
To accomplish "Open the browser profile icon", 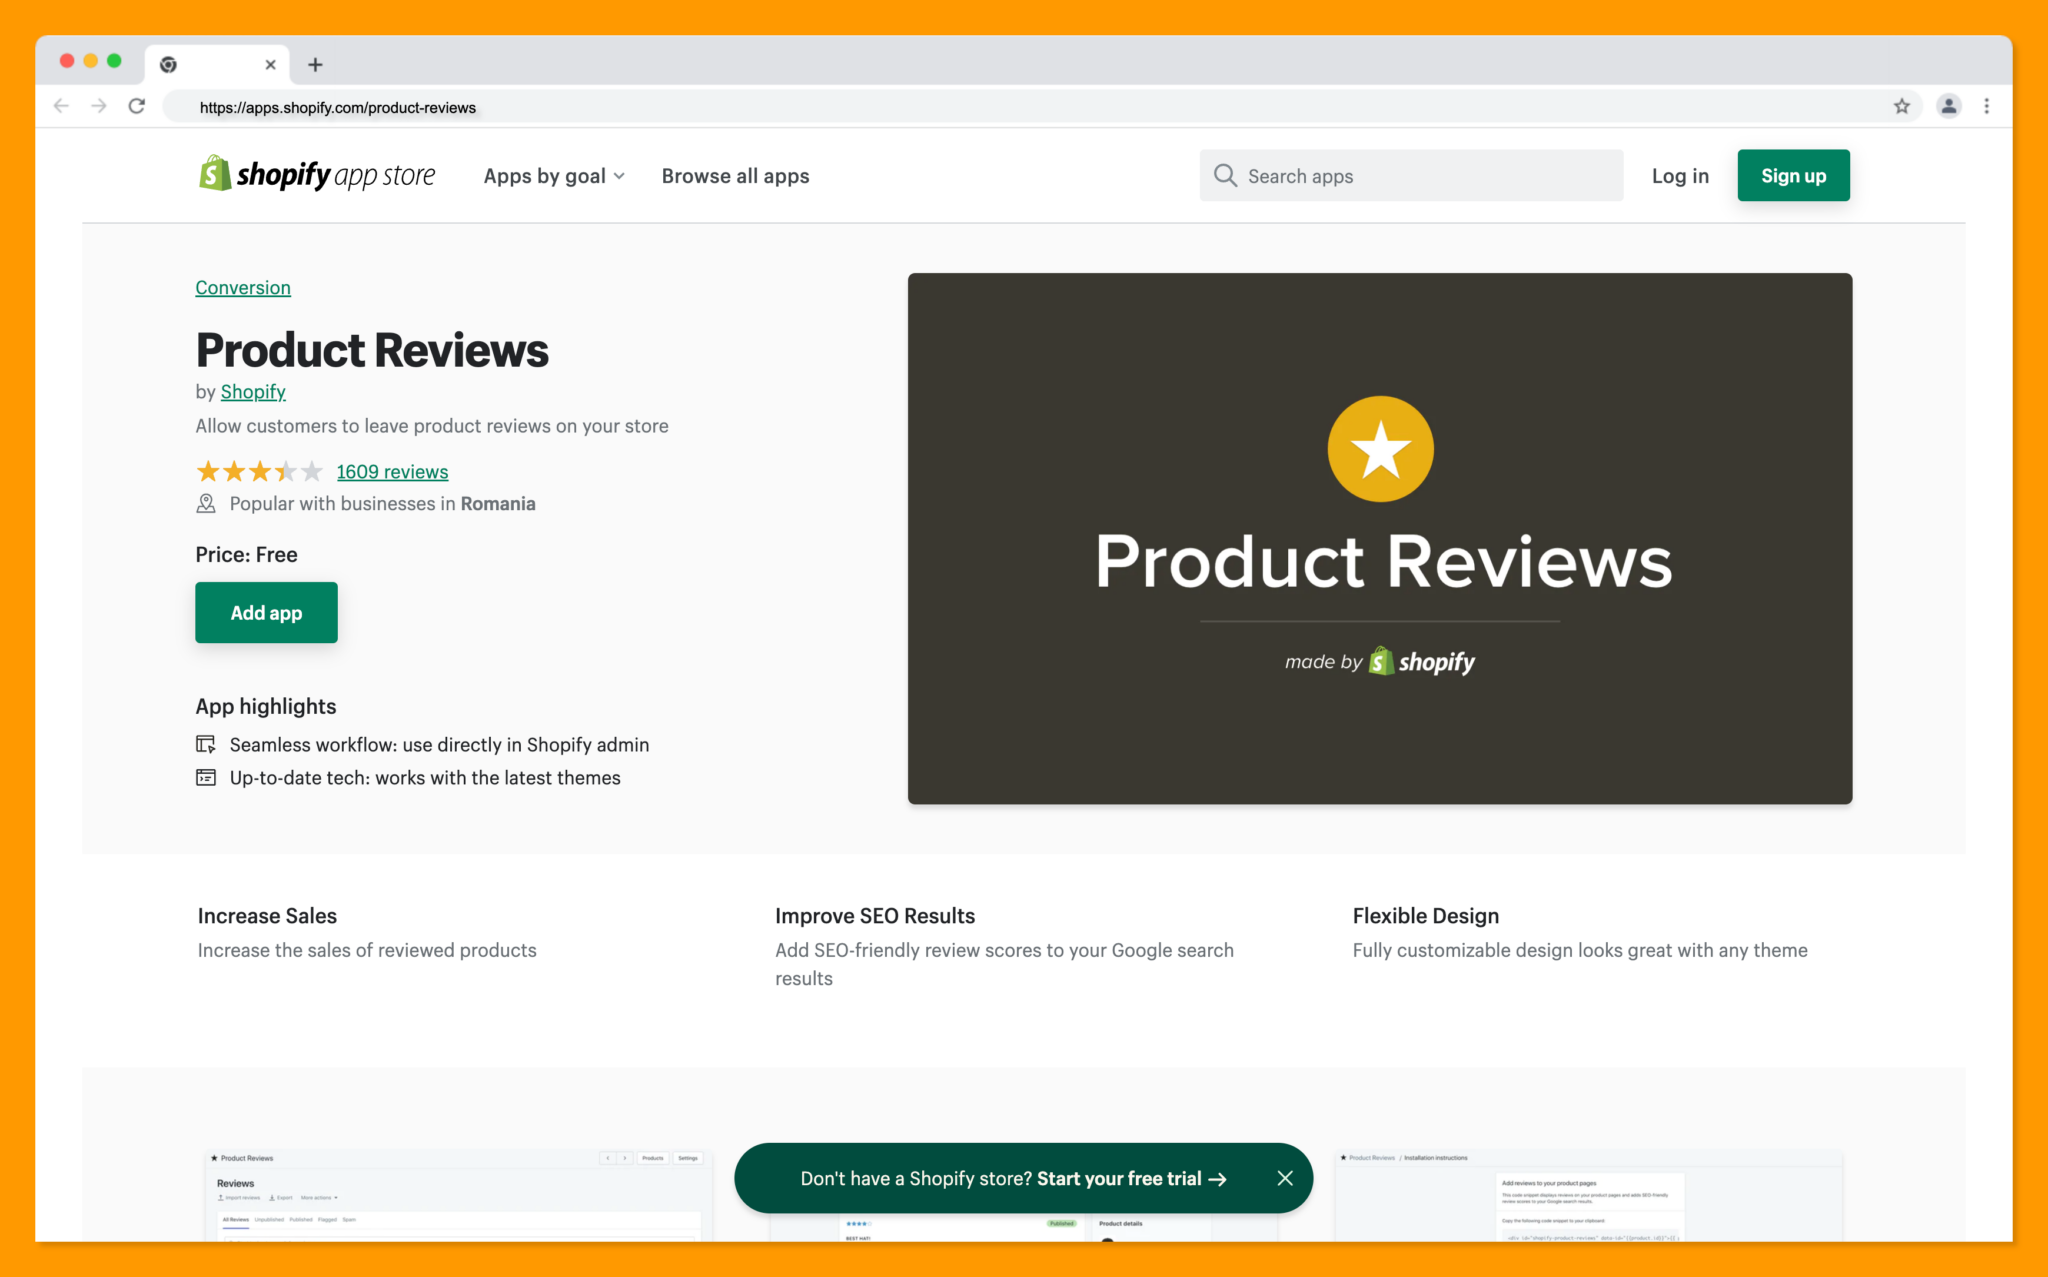I will 1947,106.
